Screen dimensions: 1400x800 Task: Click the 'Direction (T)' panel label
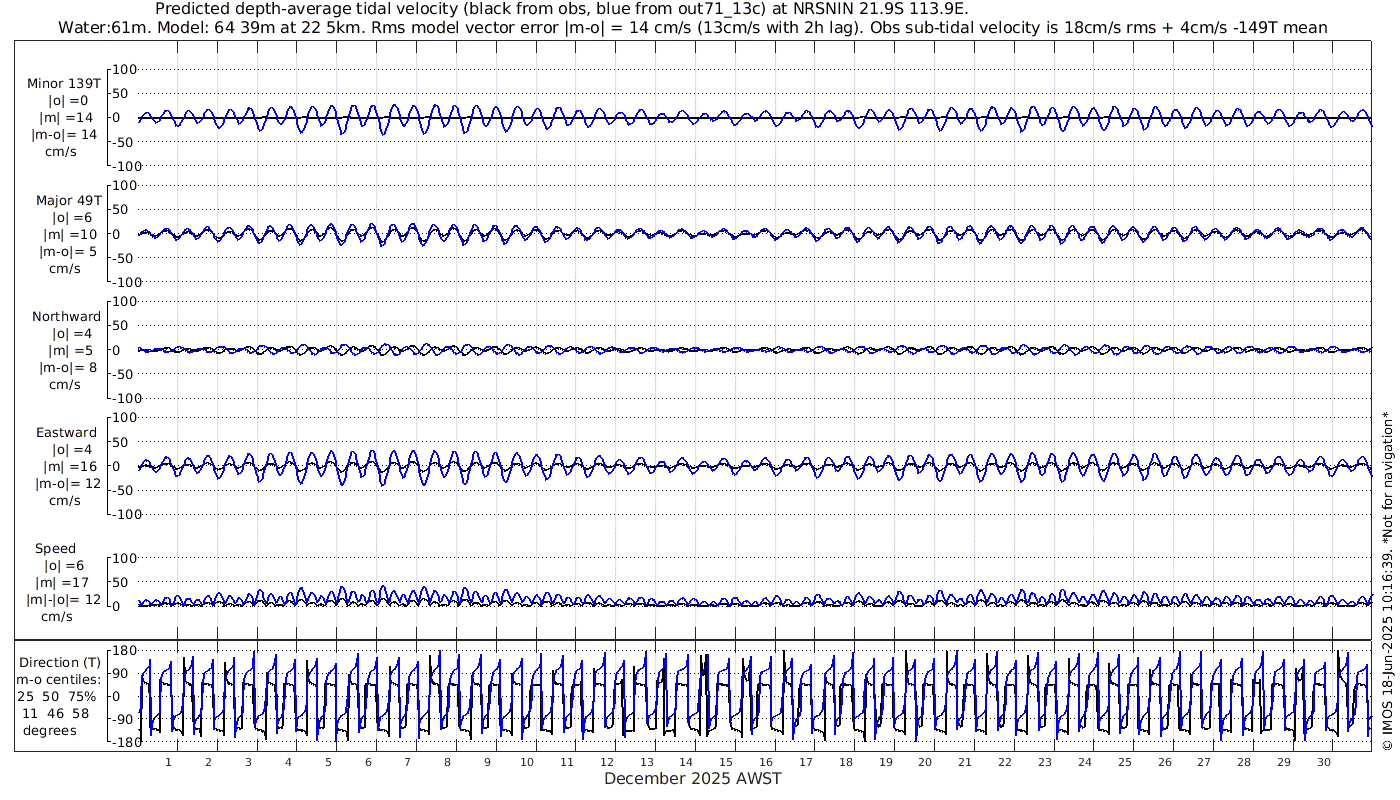(x=61, y=662)
